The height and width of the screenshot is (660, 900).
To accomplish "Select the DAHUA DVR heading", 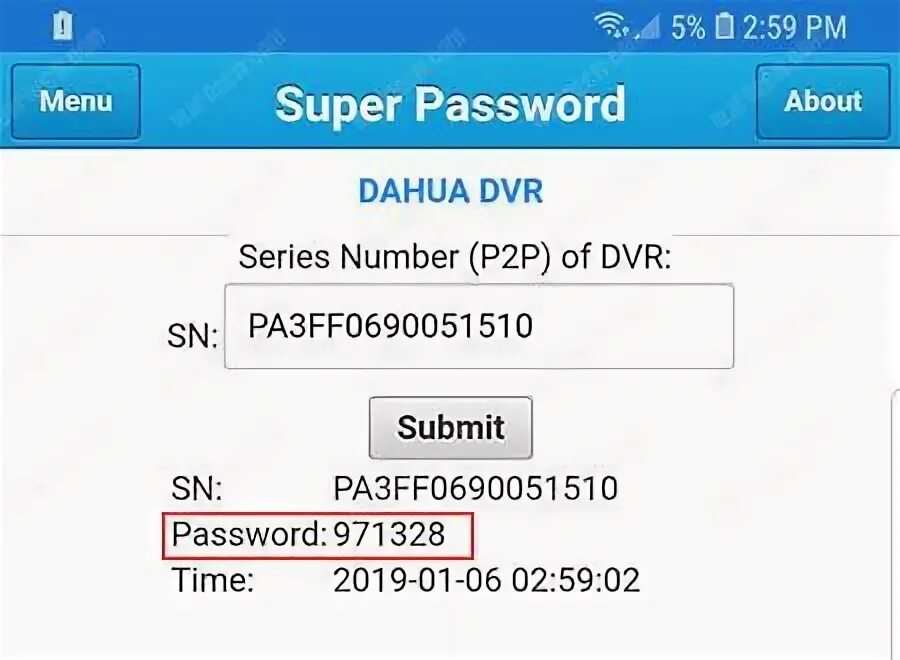I will (x=451, y=191).
